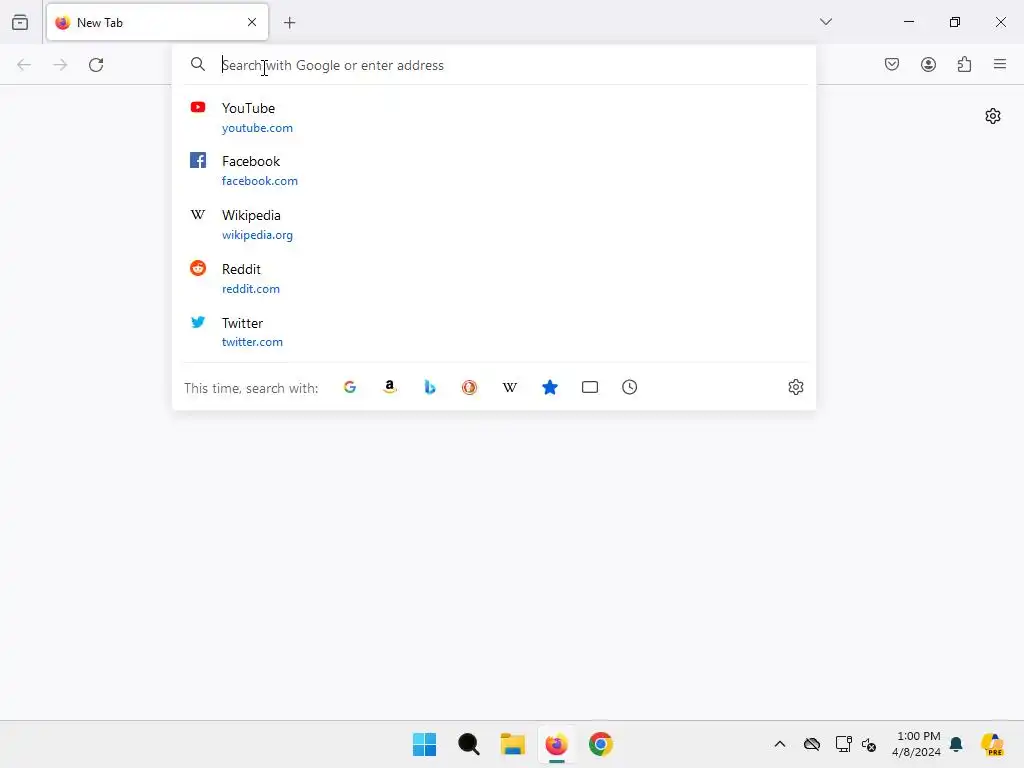This screenshot has height=768, width=1024.
Task: Open the muted volume tray icon
Action: tap(869, 744)
